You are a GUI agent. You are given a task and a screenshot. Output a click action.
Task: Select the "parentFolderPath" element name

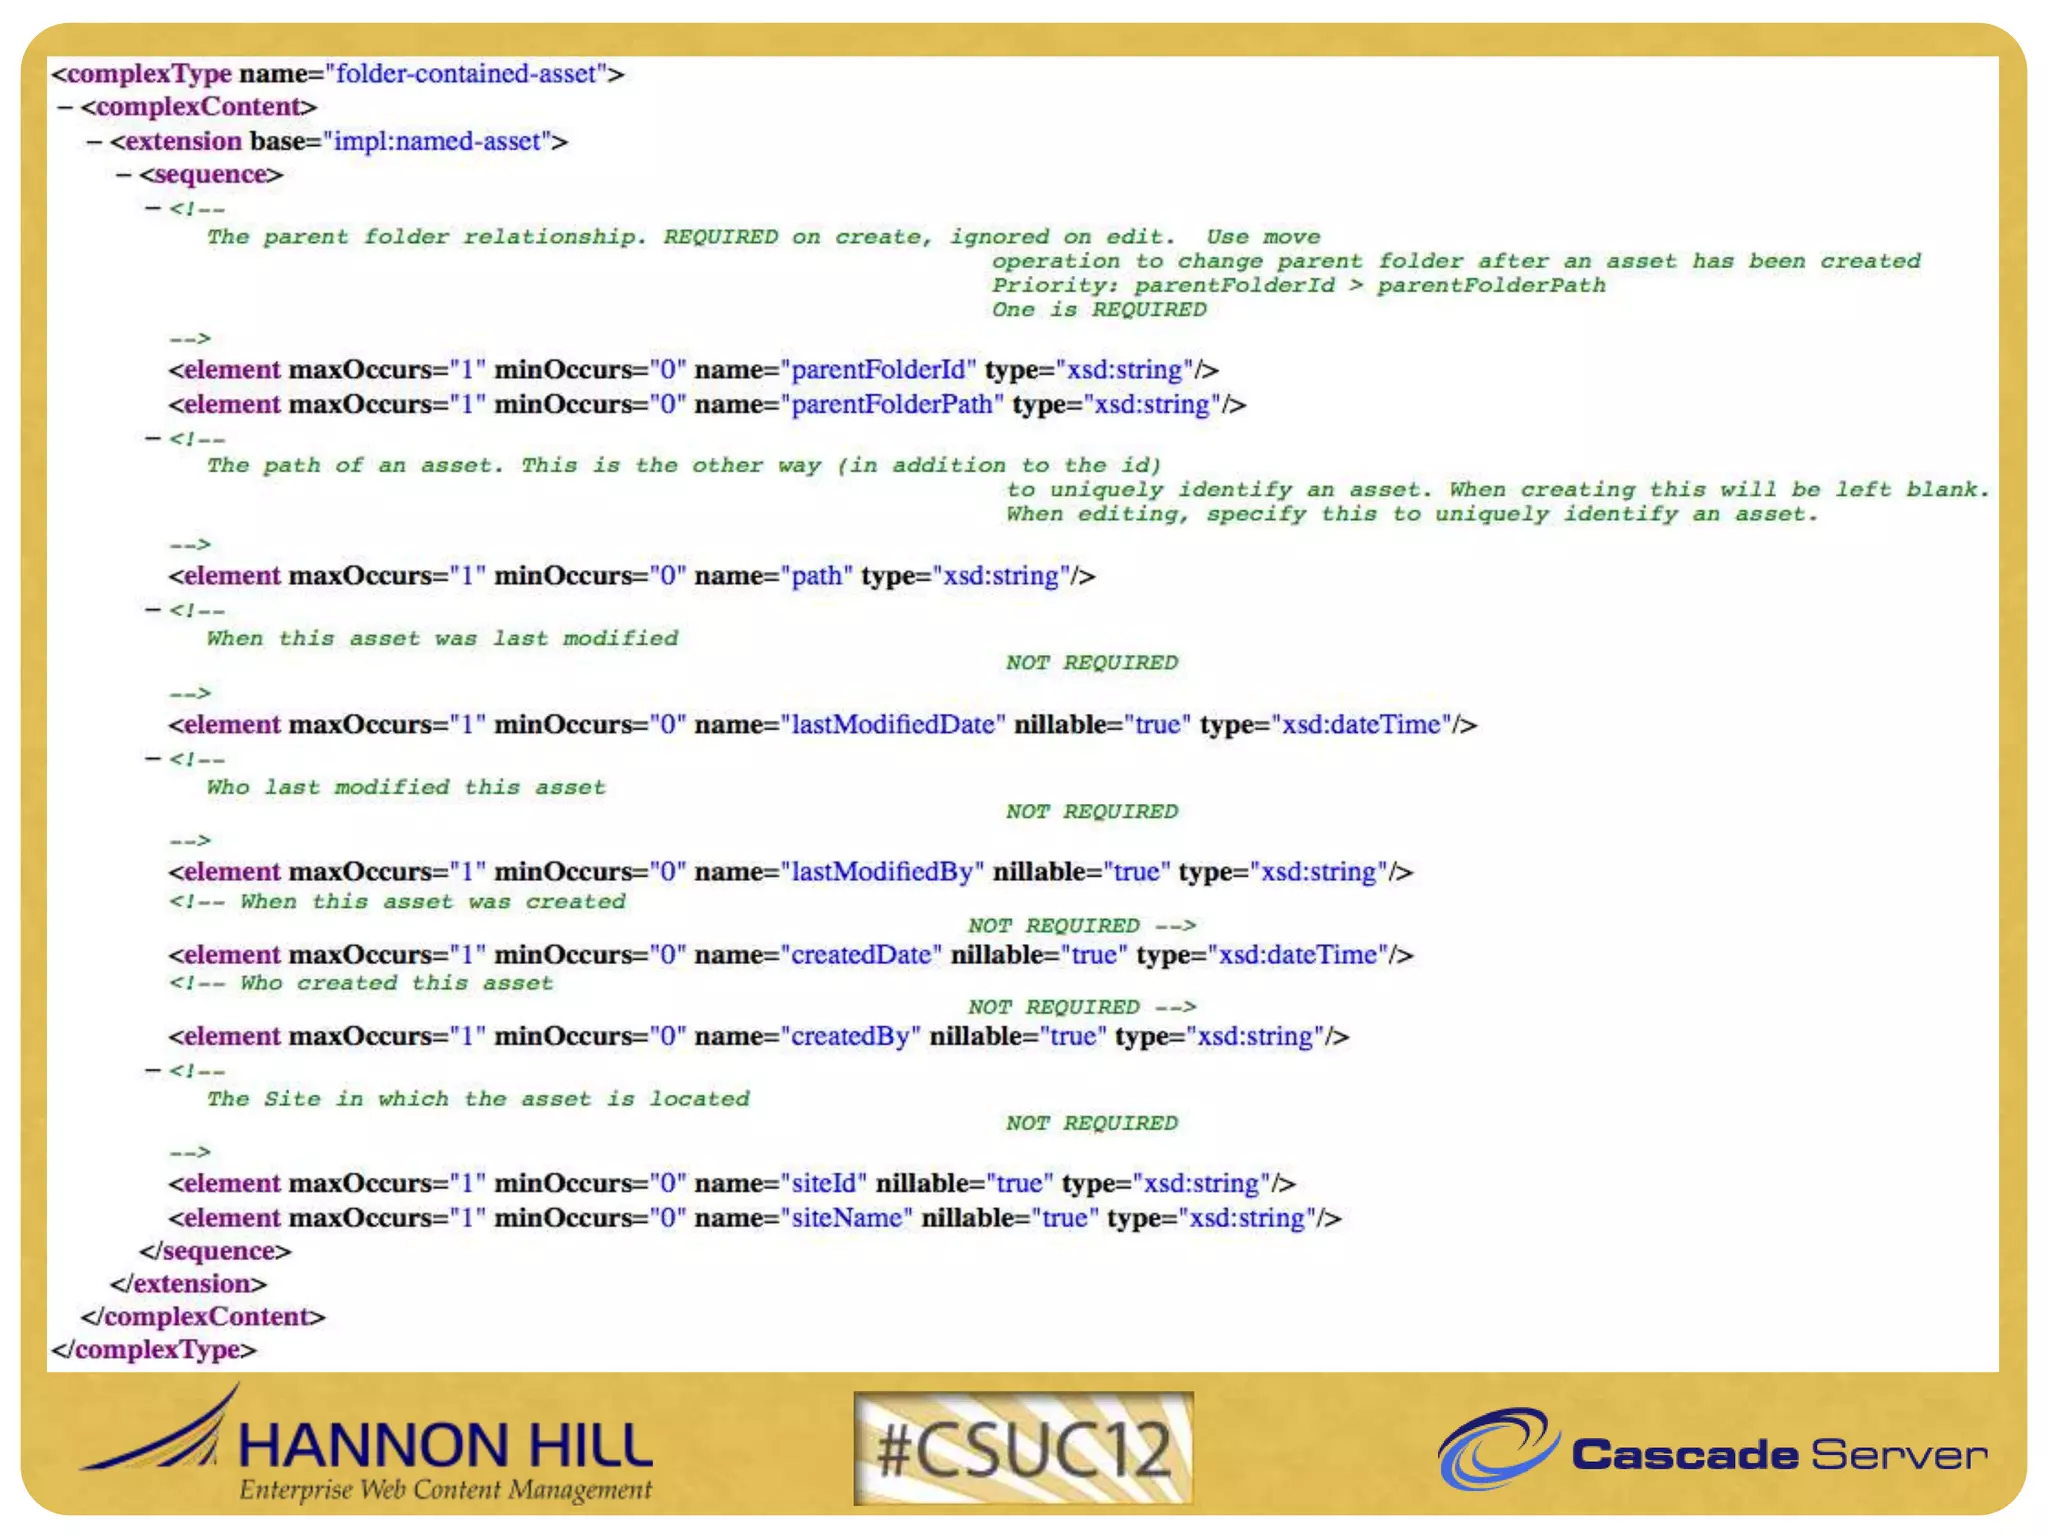pos(892,405)
